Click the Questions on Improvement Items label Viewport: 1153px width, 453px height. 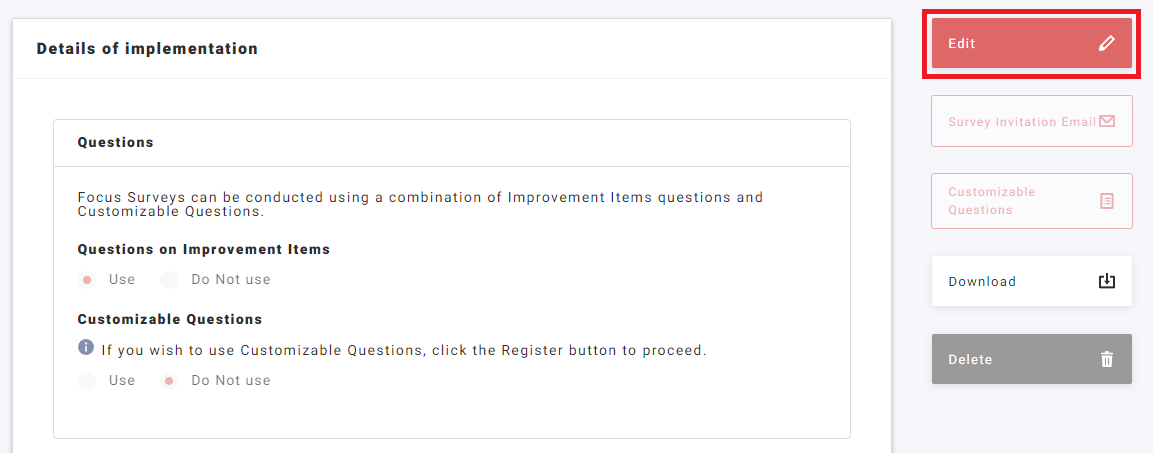204,249
